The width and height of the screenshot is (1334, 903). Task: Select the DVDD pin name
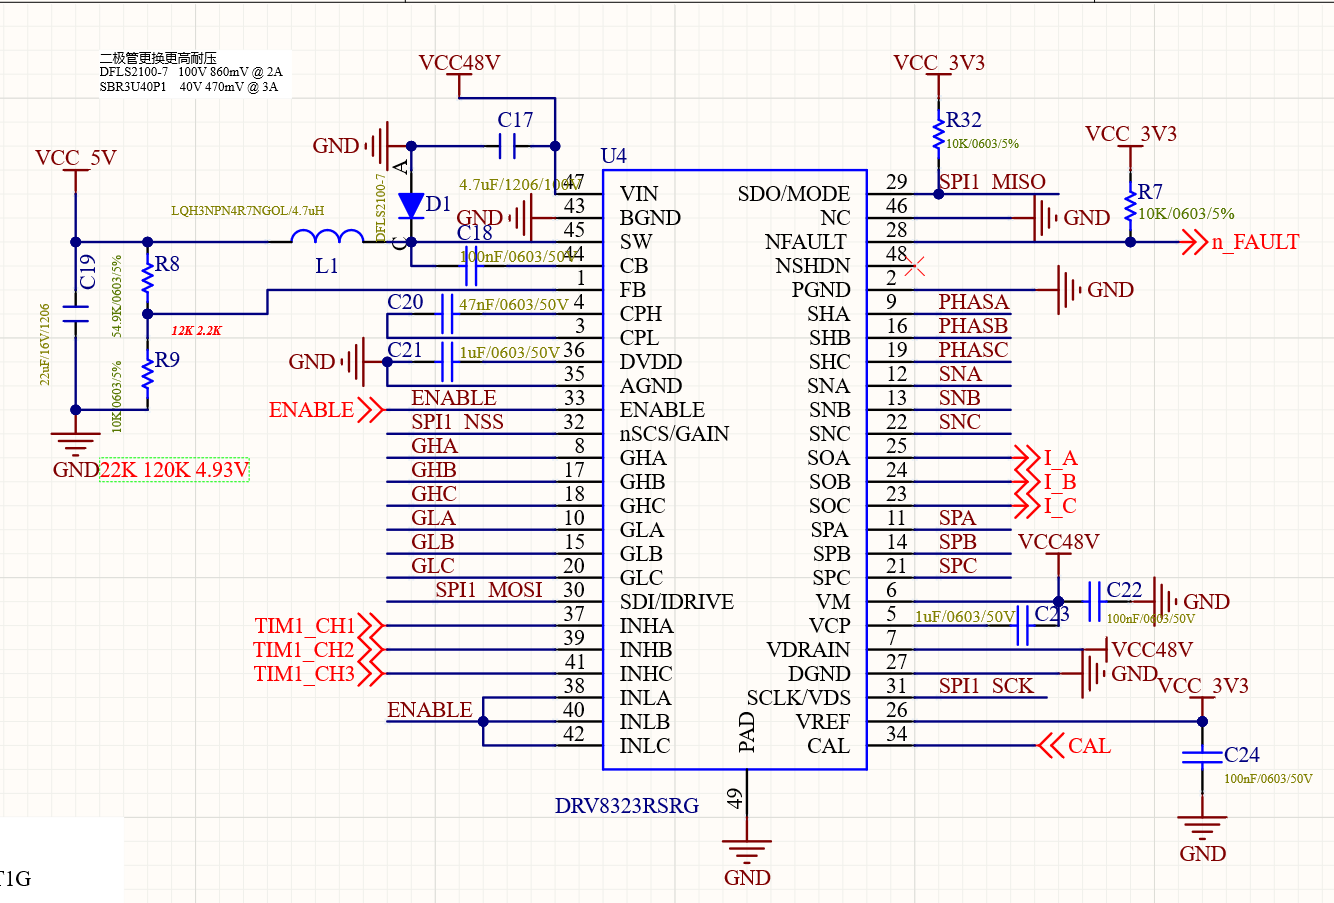(651, 362)
